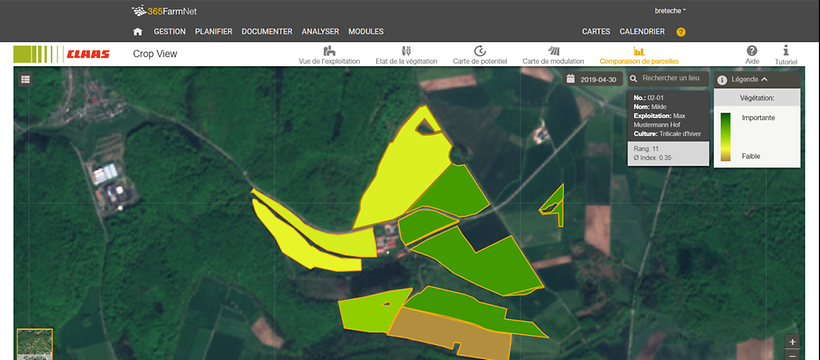
Task: Open the CARTES link
Action: (x=596, y=31)
